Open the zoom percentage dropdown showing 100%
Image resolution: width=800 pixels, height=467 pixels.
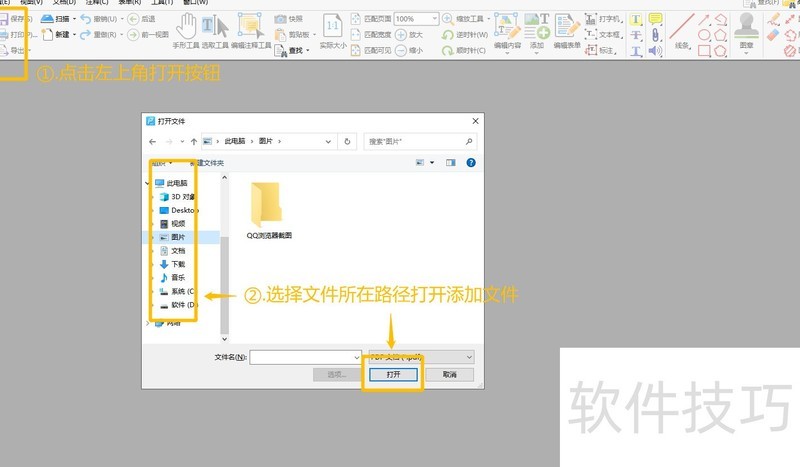(x=433, y=19)
